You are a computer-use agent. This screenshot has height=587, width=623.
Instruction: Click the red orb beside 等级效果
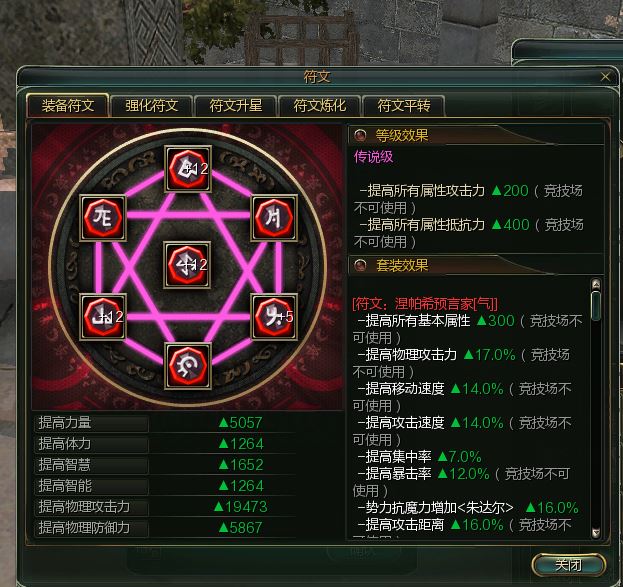360,136
